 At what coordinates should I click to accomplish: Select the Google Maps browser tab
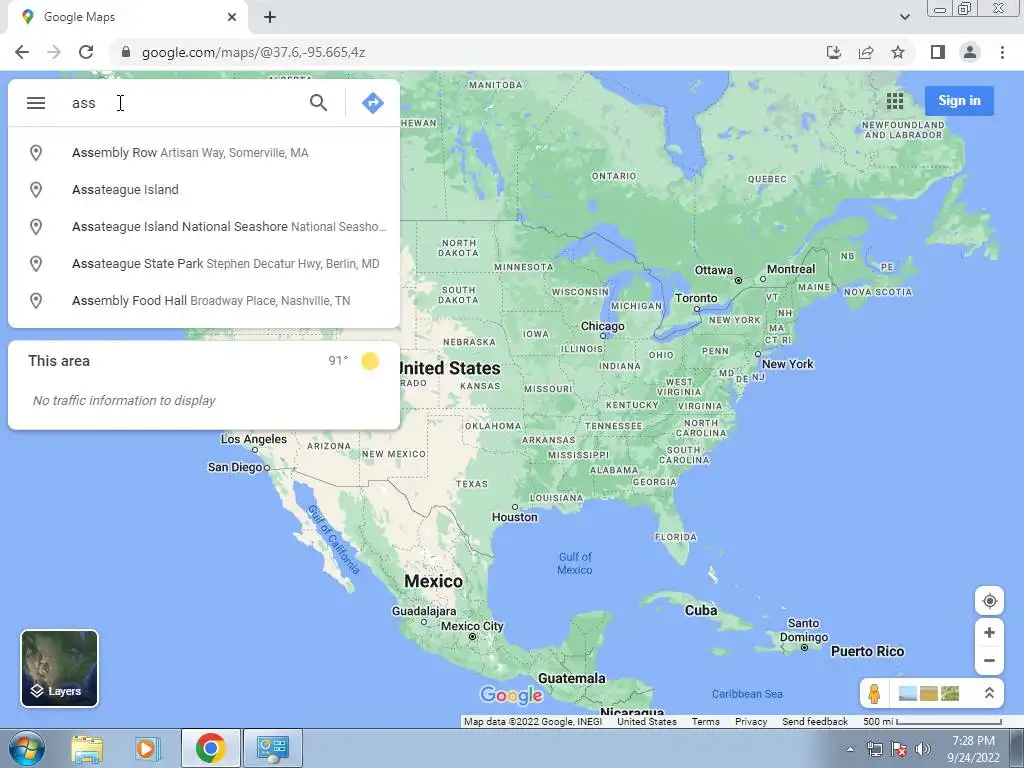(x=127, y=17)
